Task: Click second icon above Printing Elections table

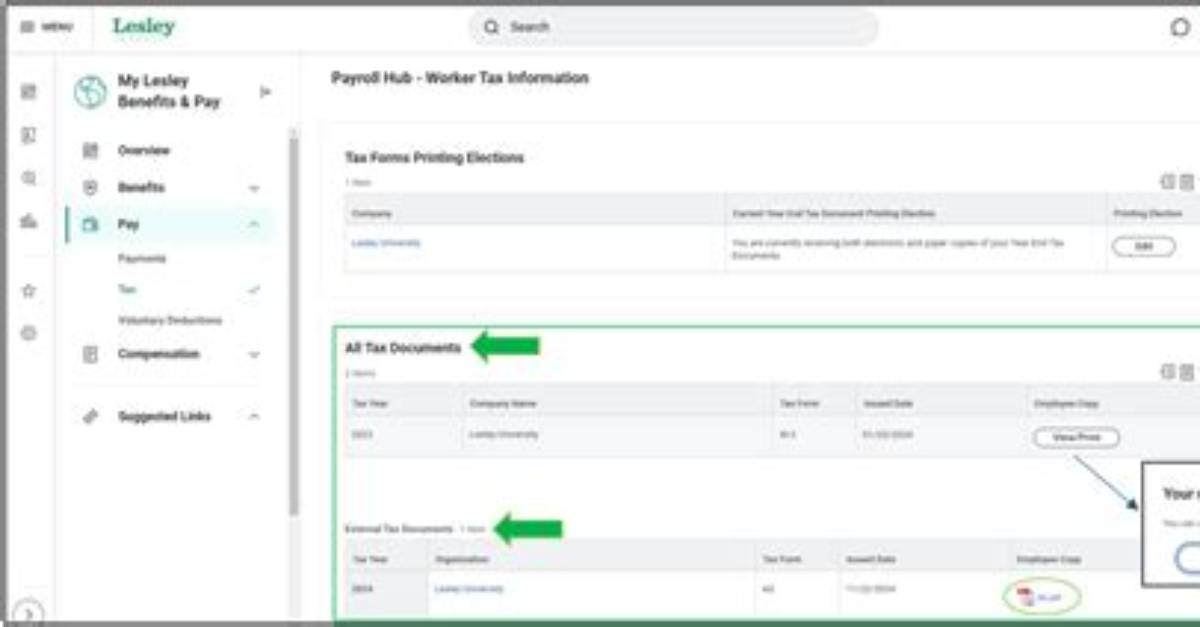Action: 1186,182
